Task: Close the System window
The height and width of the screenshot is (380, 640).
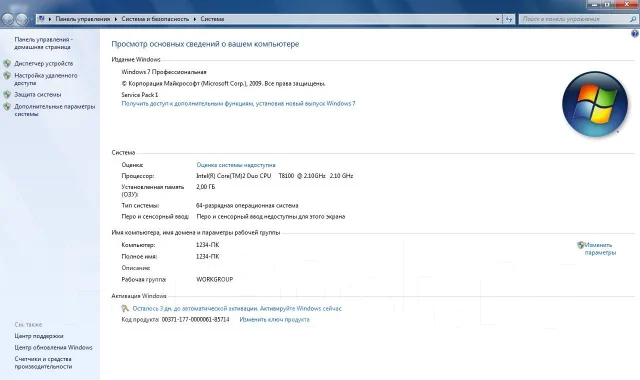Action: 627,4
